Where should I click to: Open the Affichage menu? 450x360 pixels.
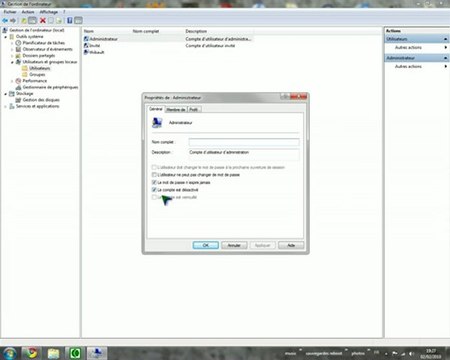[49, 12]
